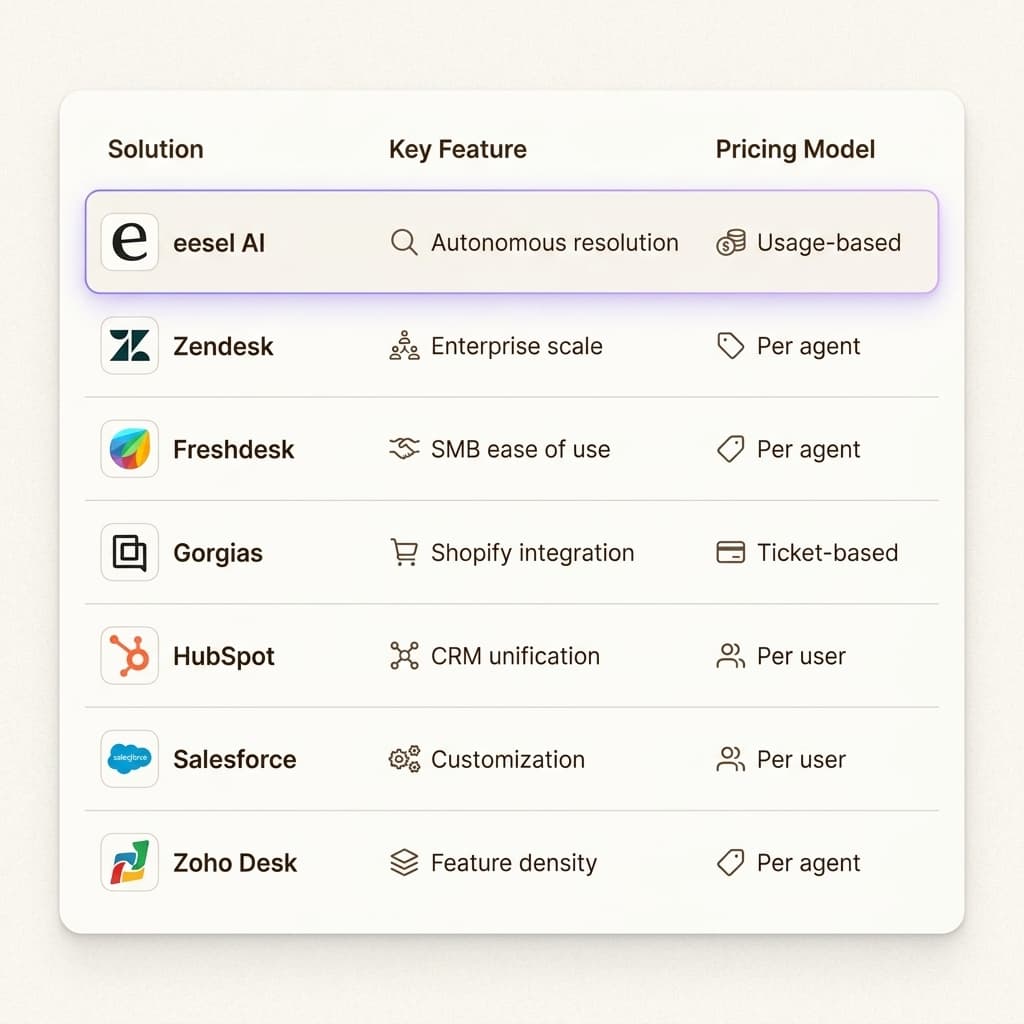
Task: Click the SMB ease of use text
Action: coord(520,449)
